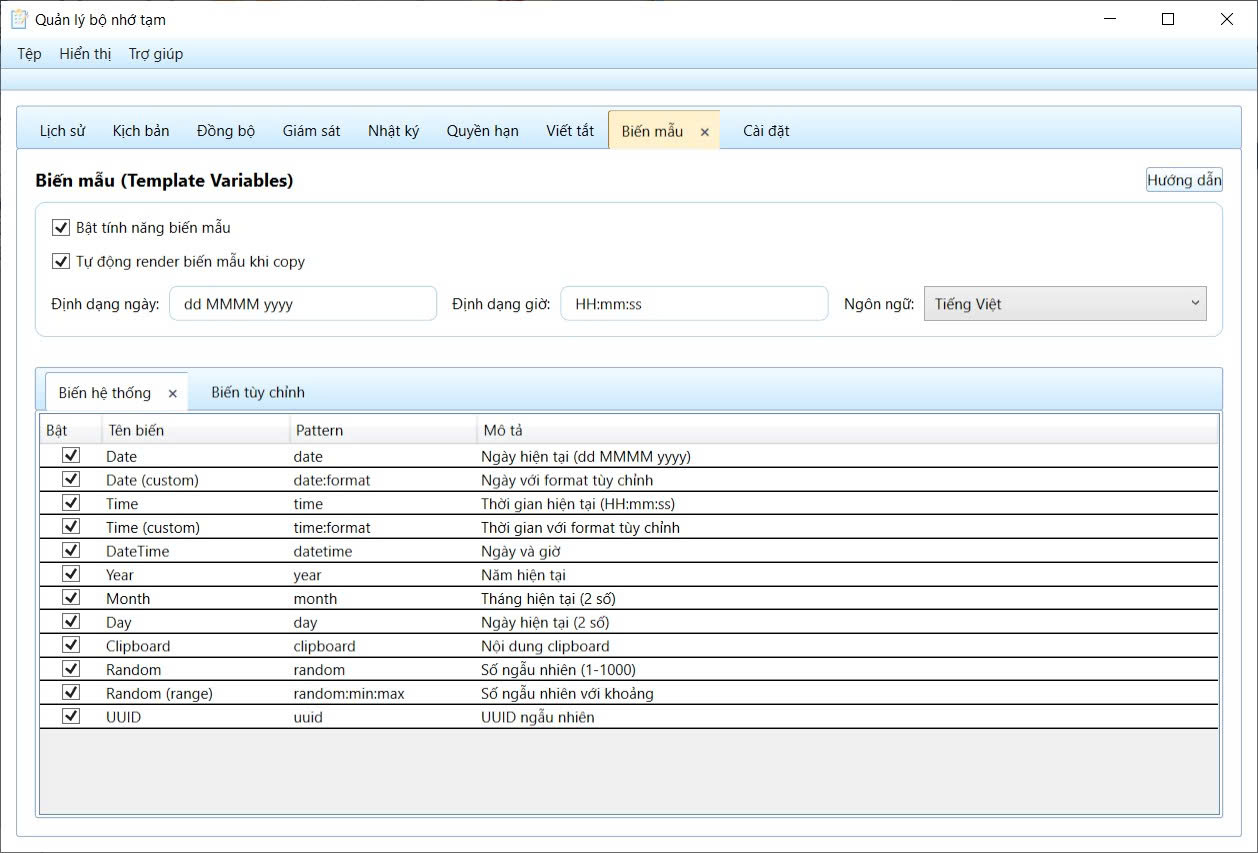The height and width of the screenshot is (853, 1258).
Task: Click the Định dạng ngày input field
Action: pos(303,304)
